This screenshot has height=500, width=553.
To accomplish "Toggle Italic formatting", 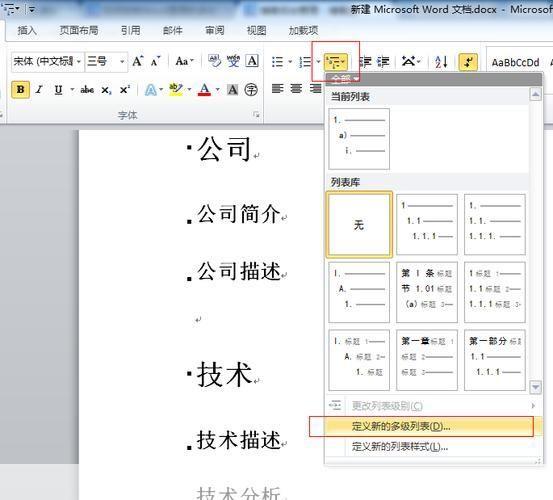I will tap(39, 90).
